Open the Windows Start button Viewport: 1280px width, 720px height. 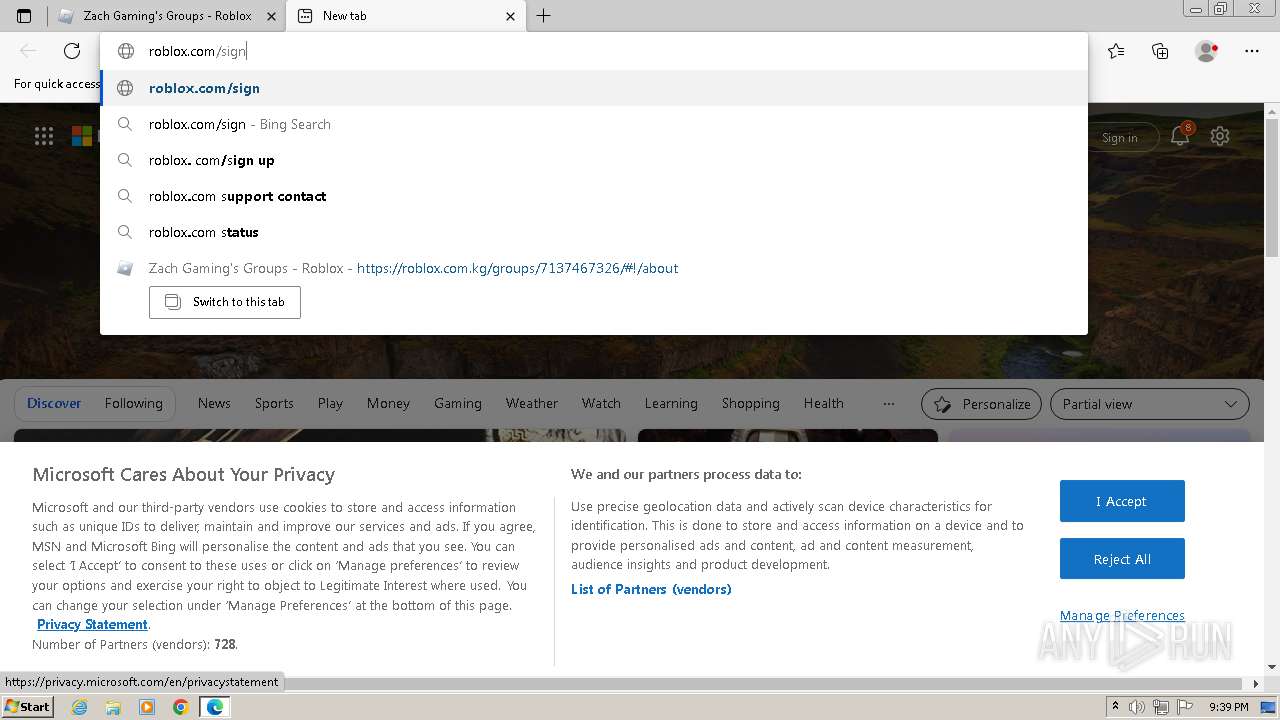[28, 707]
